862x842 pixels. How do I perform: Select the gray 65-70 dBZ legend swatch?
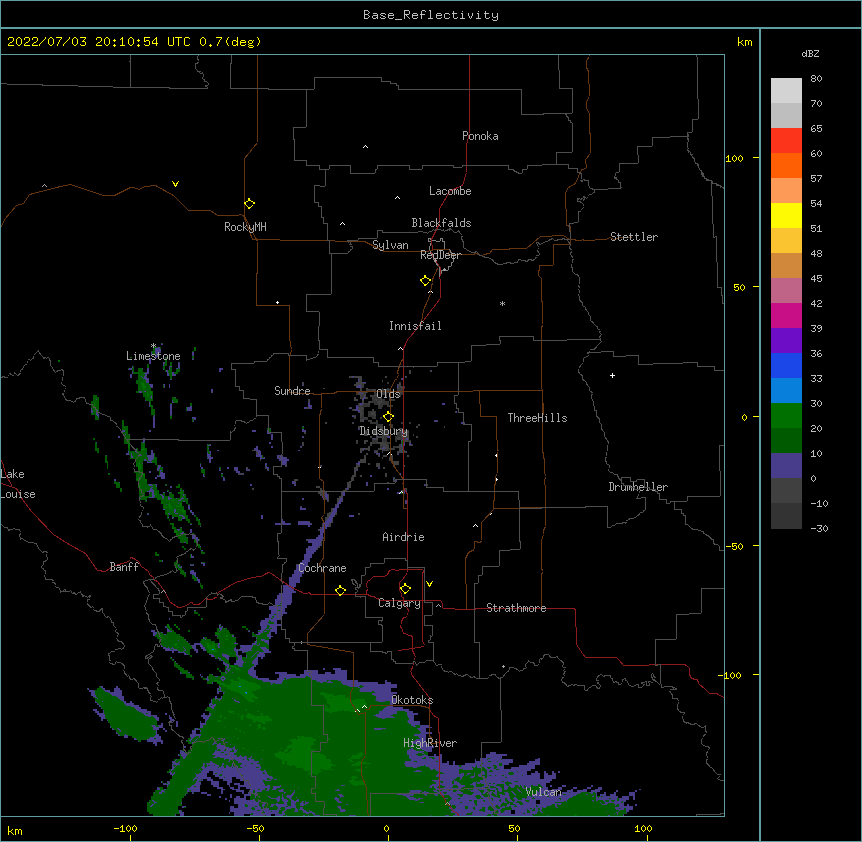pyautogui.click(x=786, y=115)
